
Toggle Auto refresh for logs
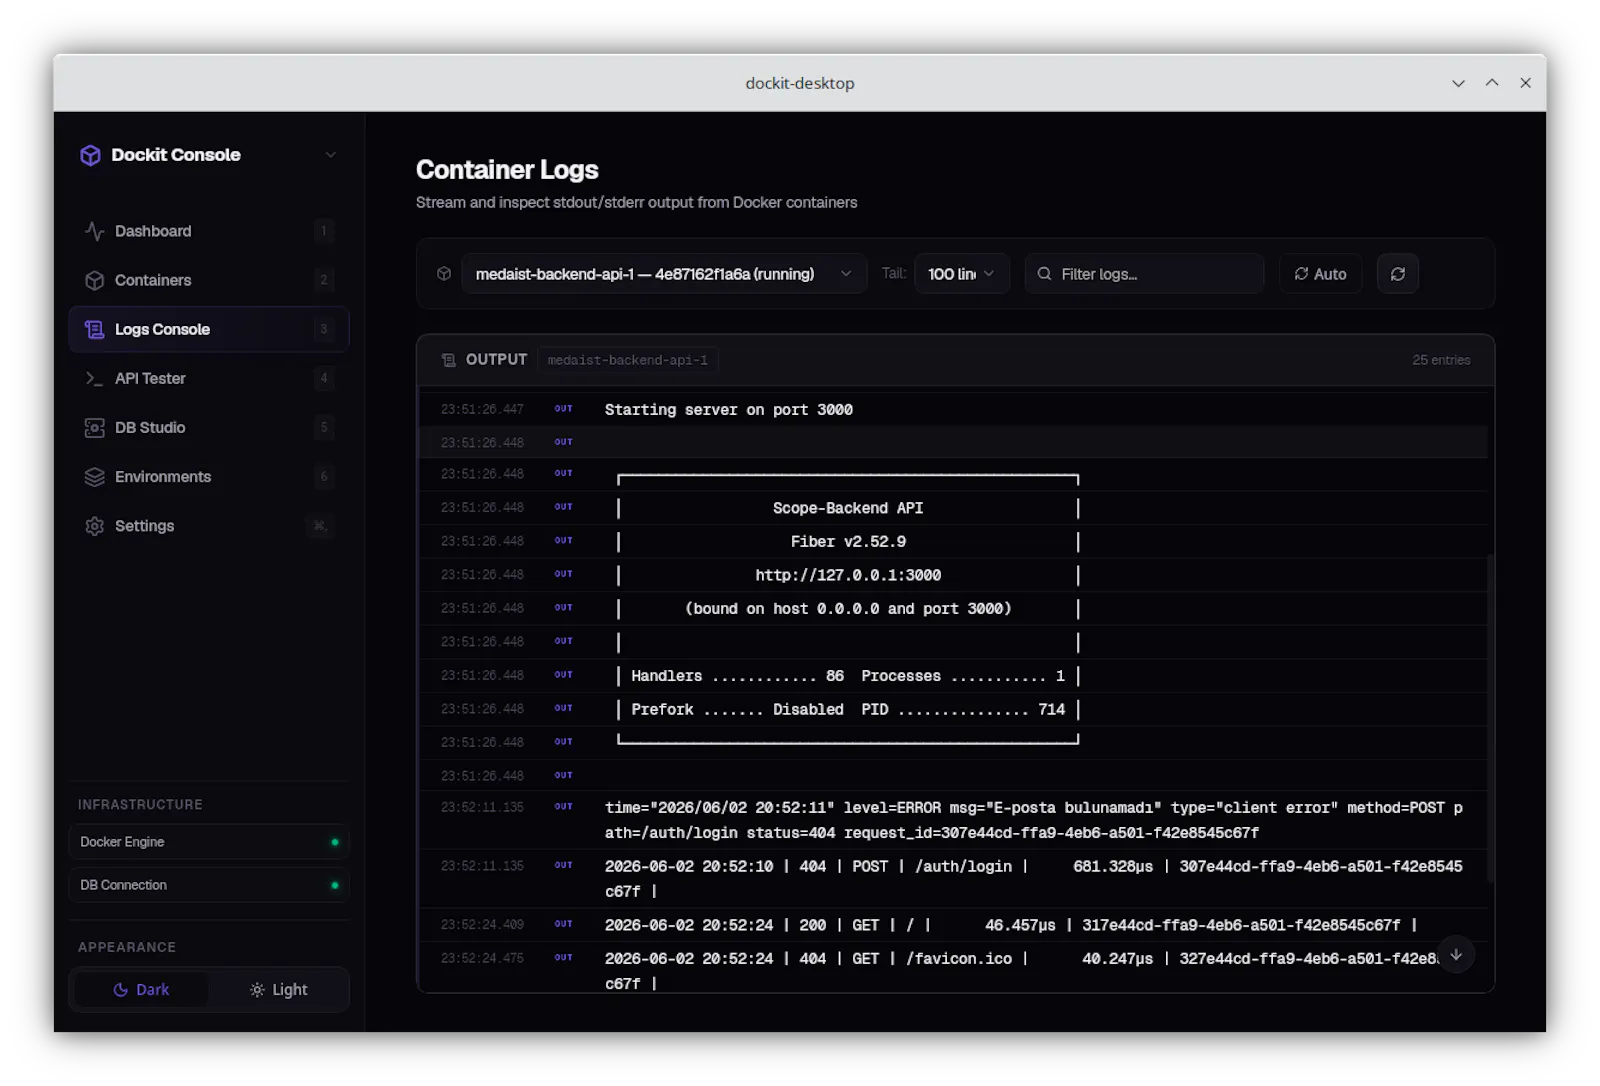click(1320, 274)
